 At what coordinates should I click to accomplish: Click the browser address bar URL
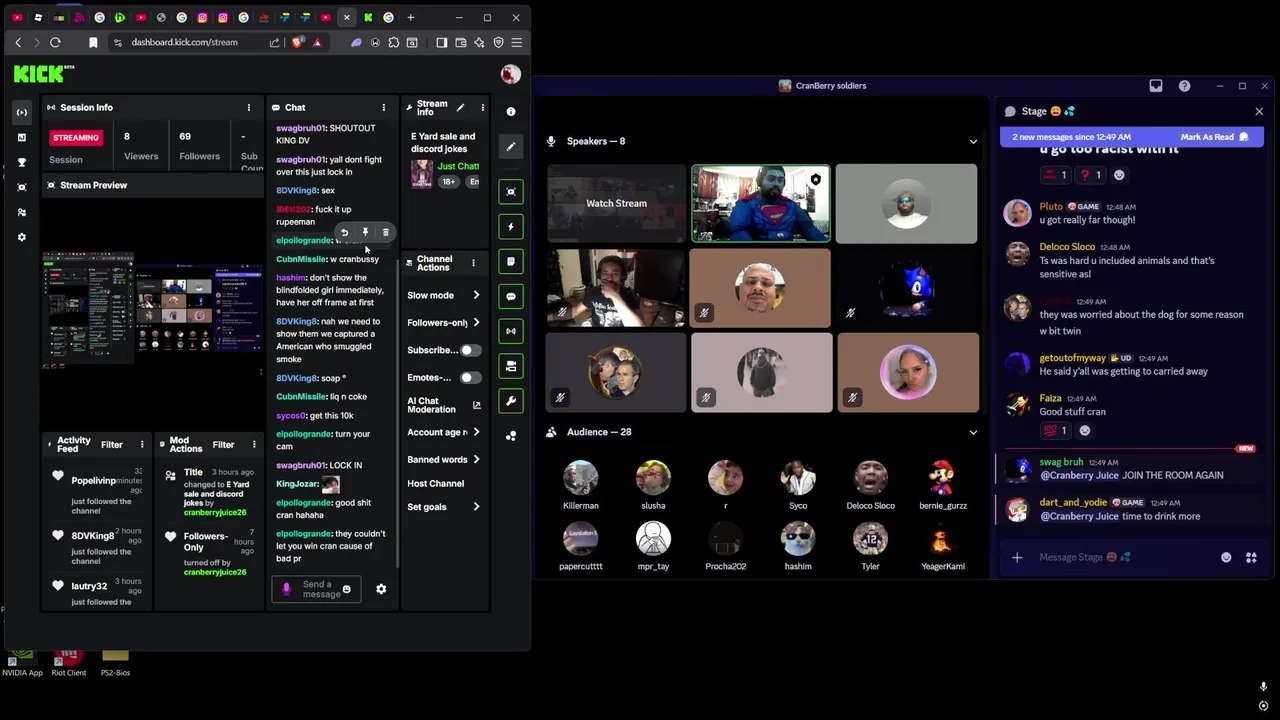click(184, 42)
